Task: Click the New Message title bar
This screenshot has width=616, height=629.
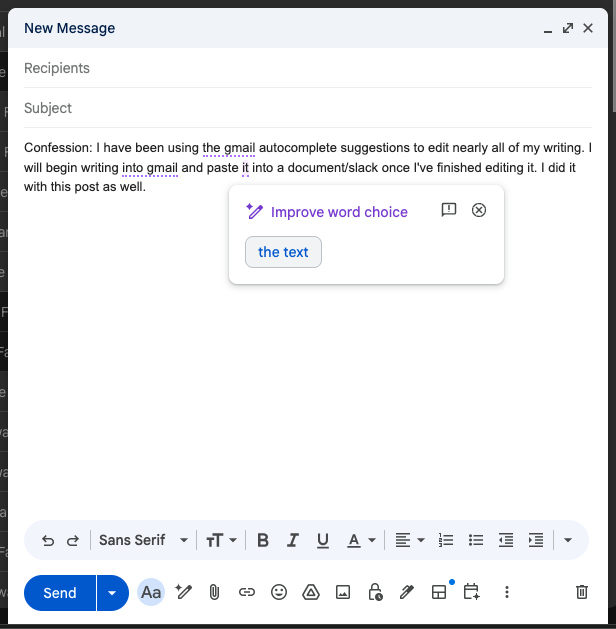Action: (x=308, y=28)
